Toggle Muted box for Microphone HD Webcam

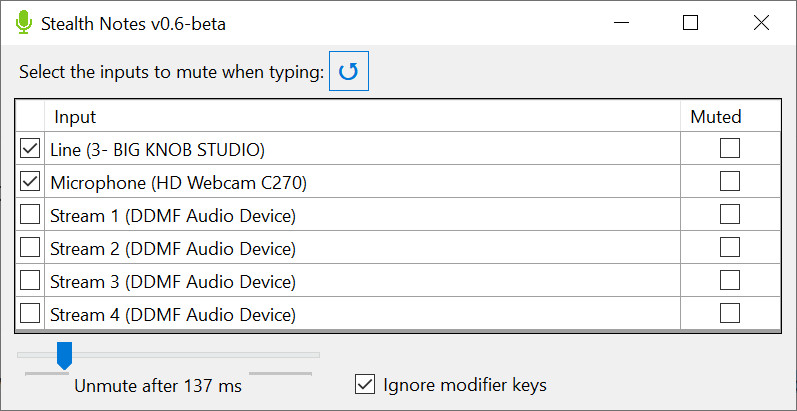point(730,181)
